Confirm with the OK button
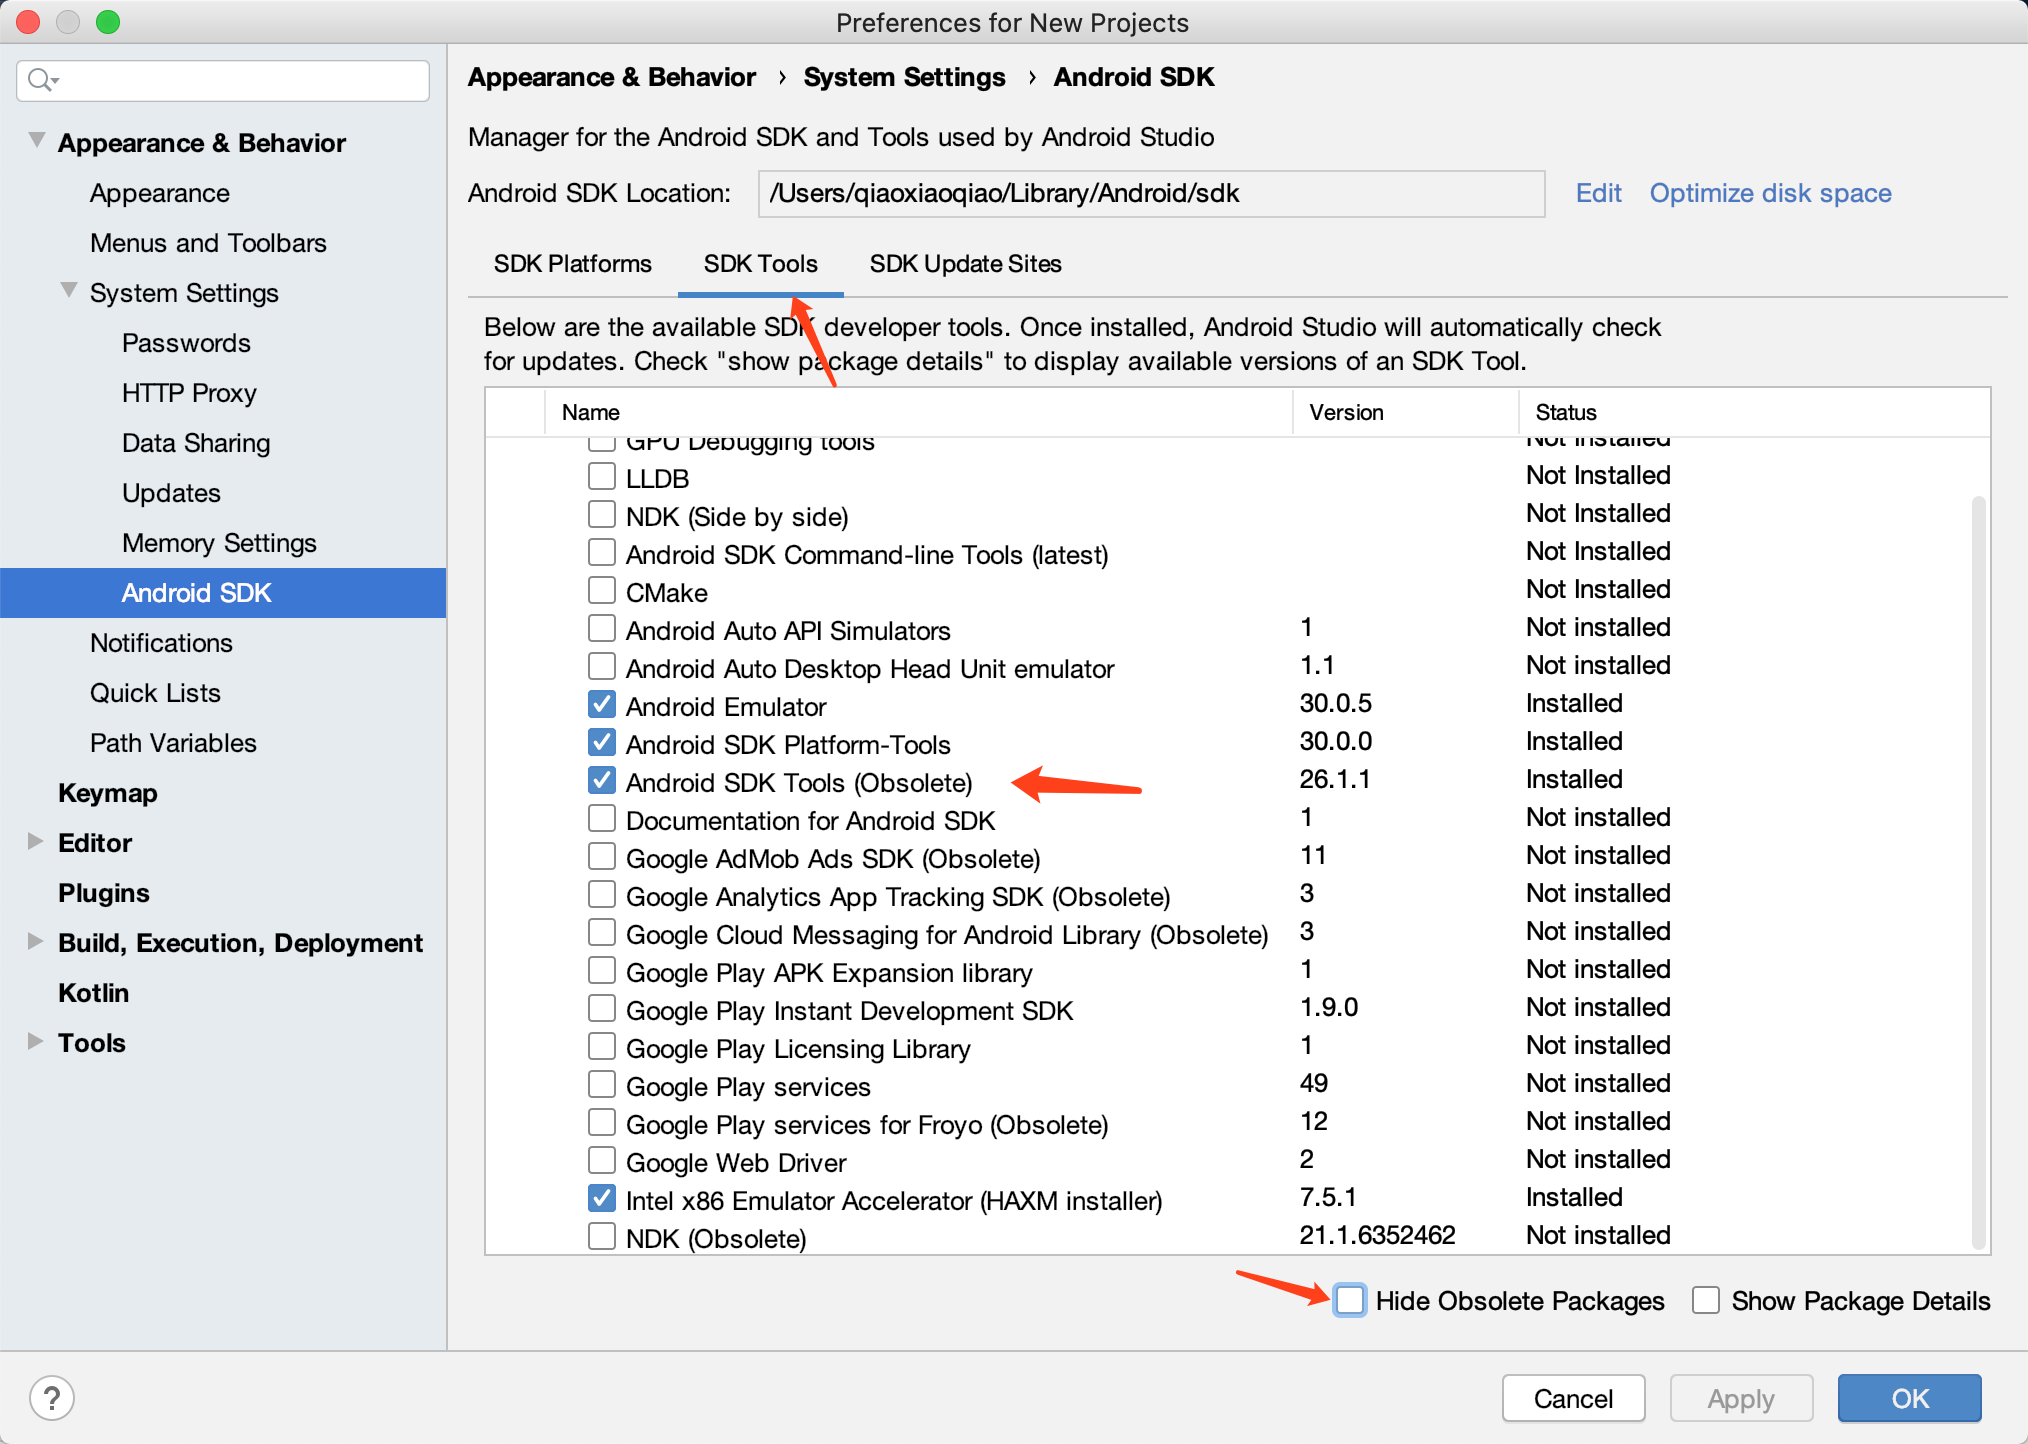The image size is (2028, 1444). coord(1910,1398)
